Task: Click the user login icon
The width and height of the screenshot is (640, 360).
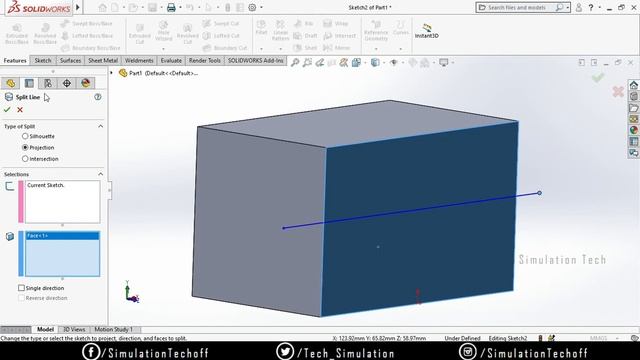Action: [x=579, y=7]
